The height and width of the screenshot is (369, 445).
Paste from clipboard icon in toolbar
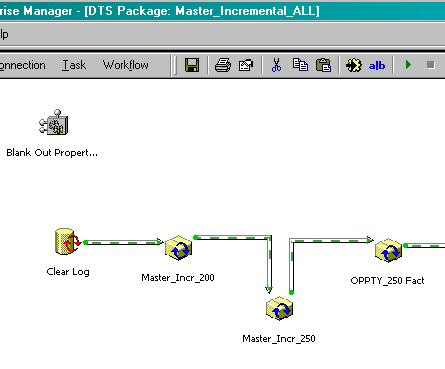tap(323, 65)
